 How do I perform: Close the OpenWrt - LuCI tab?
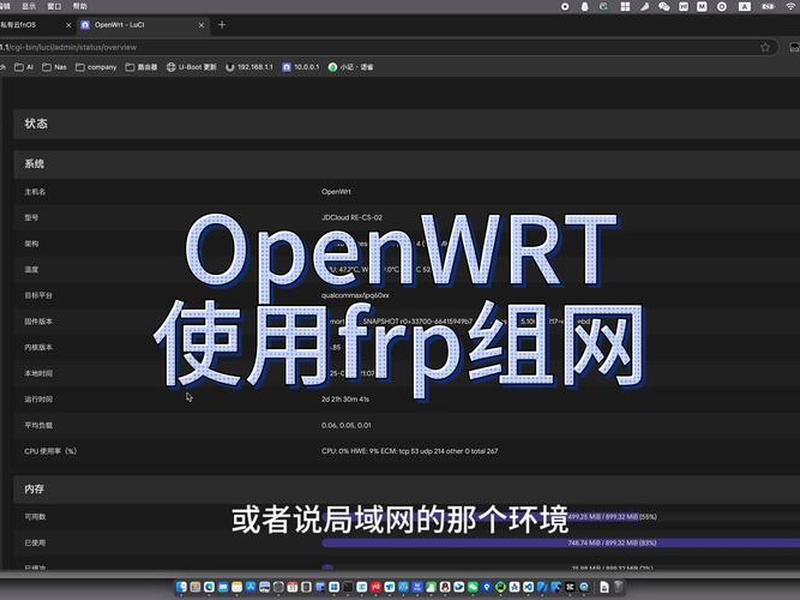tap(202, 24)
